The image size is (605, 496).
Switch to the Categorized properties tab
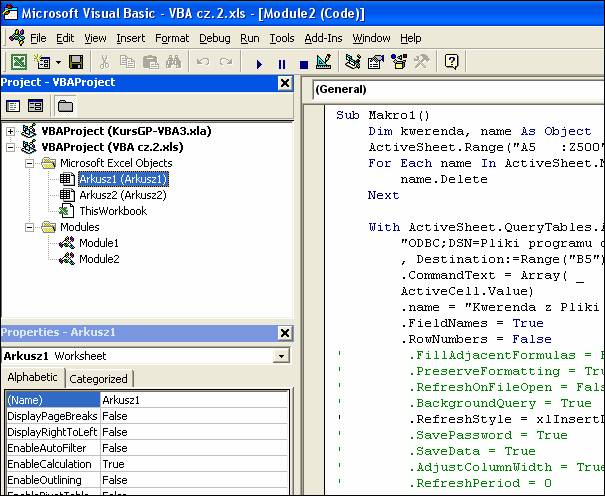click(x=98, y=379)
